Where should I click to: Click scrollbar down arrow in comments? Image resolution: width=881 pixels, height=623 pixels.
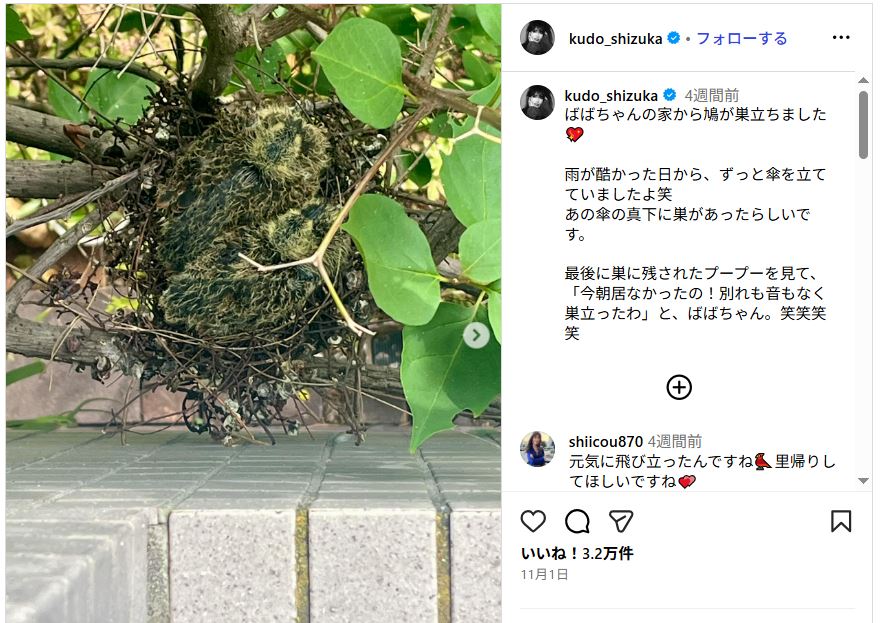(864, 481)
